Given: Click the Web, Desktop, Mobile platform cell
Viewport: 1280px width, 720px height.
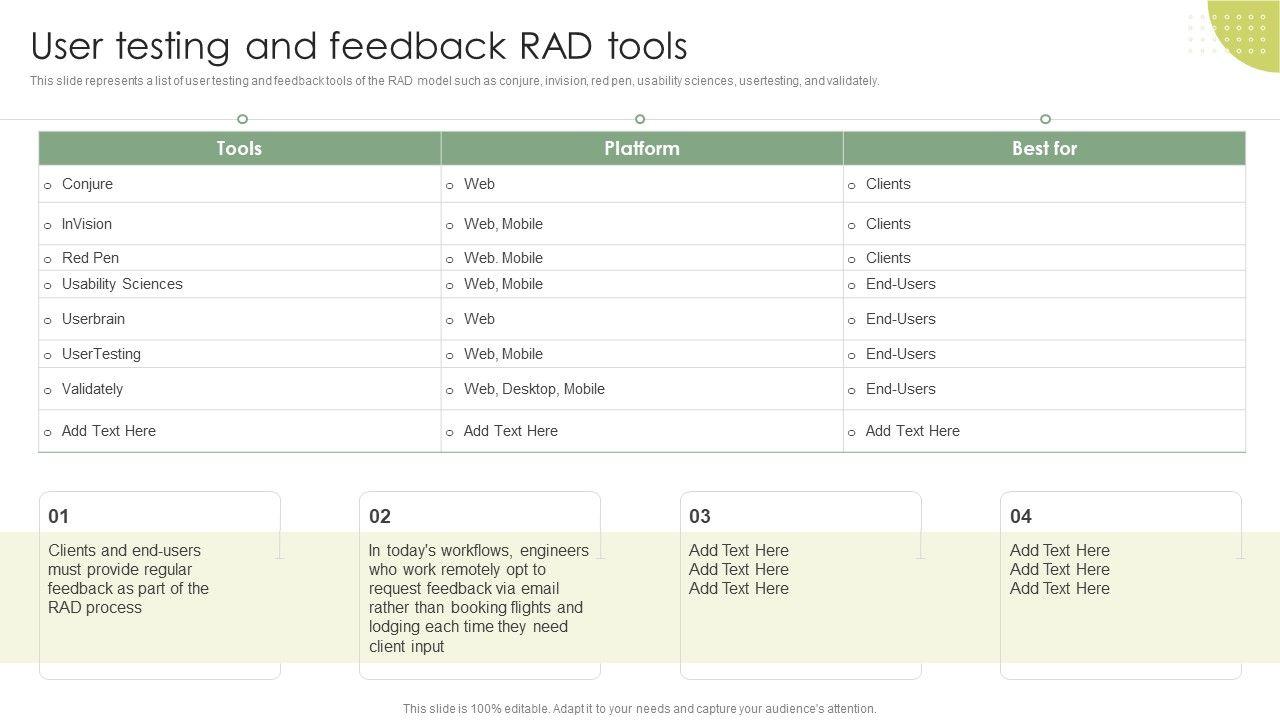Looking at the screenshot, I should (534, 389).
